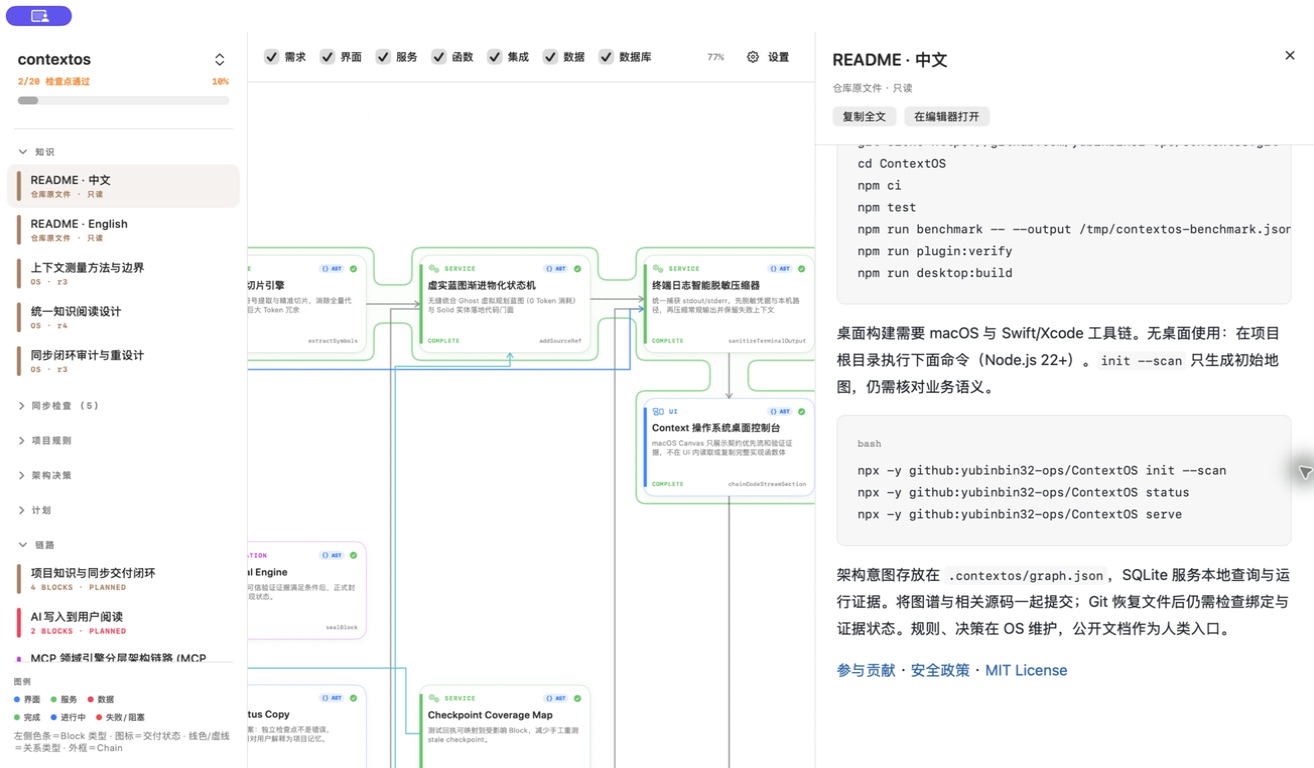Click the blue 界面 legend dot
Screen dimensions: 1314x768
coord(17,700)
